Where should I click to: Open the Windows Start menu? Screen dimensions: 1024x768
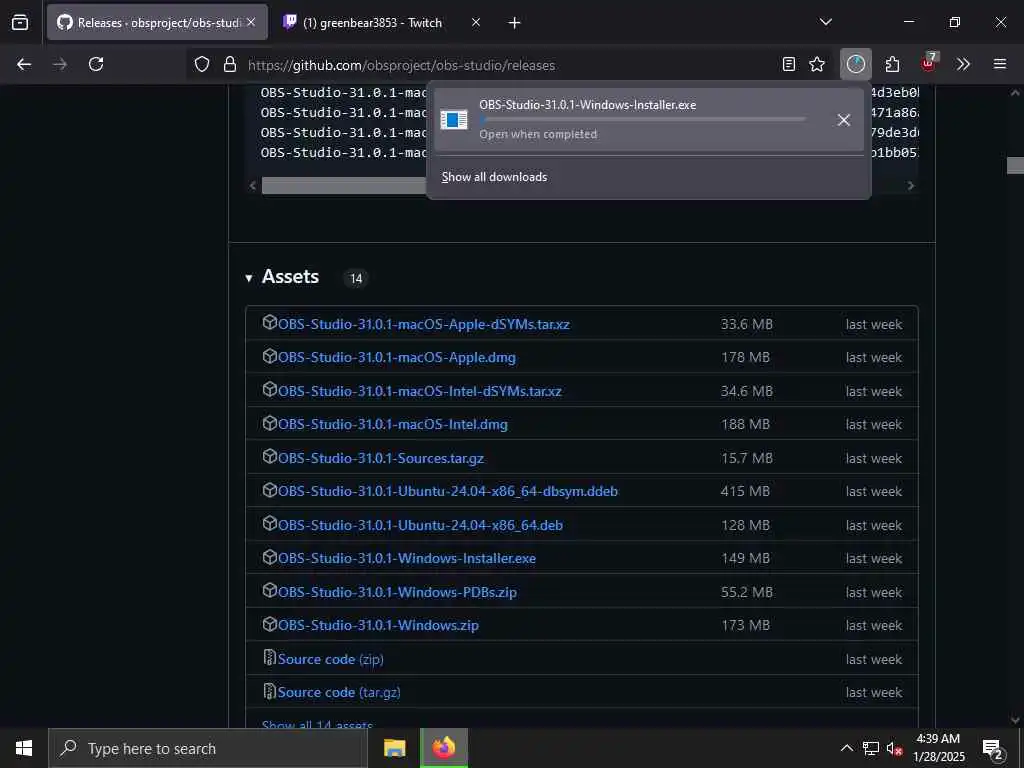click(x=24, y=748)
